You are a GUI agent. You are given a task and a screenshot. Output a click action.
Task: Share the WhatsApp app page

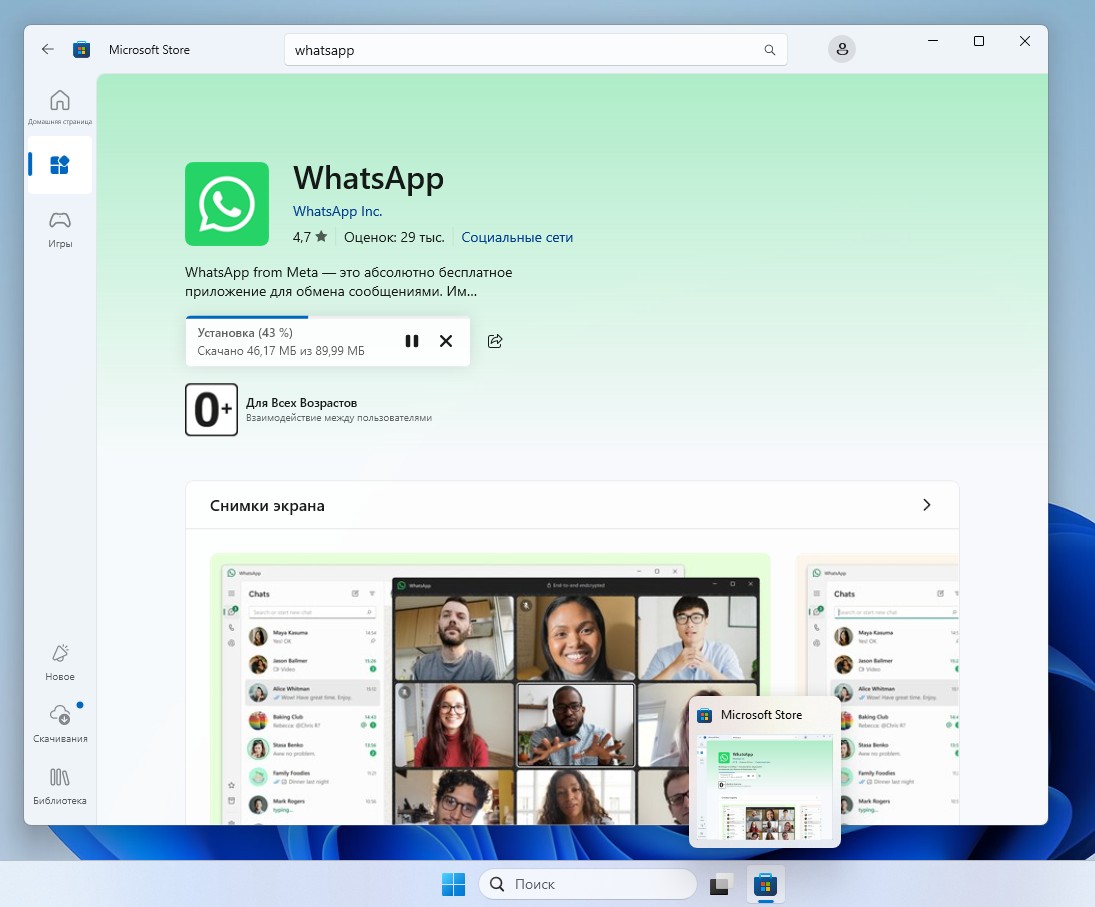point(495,341)
